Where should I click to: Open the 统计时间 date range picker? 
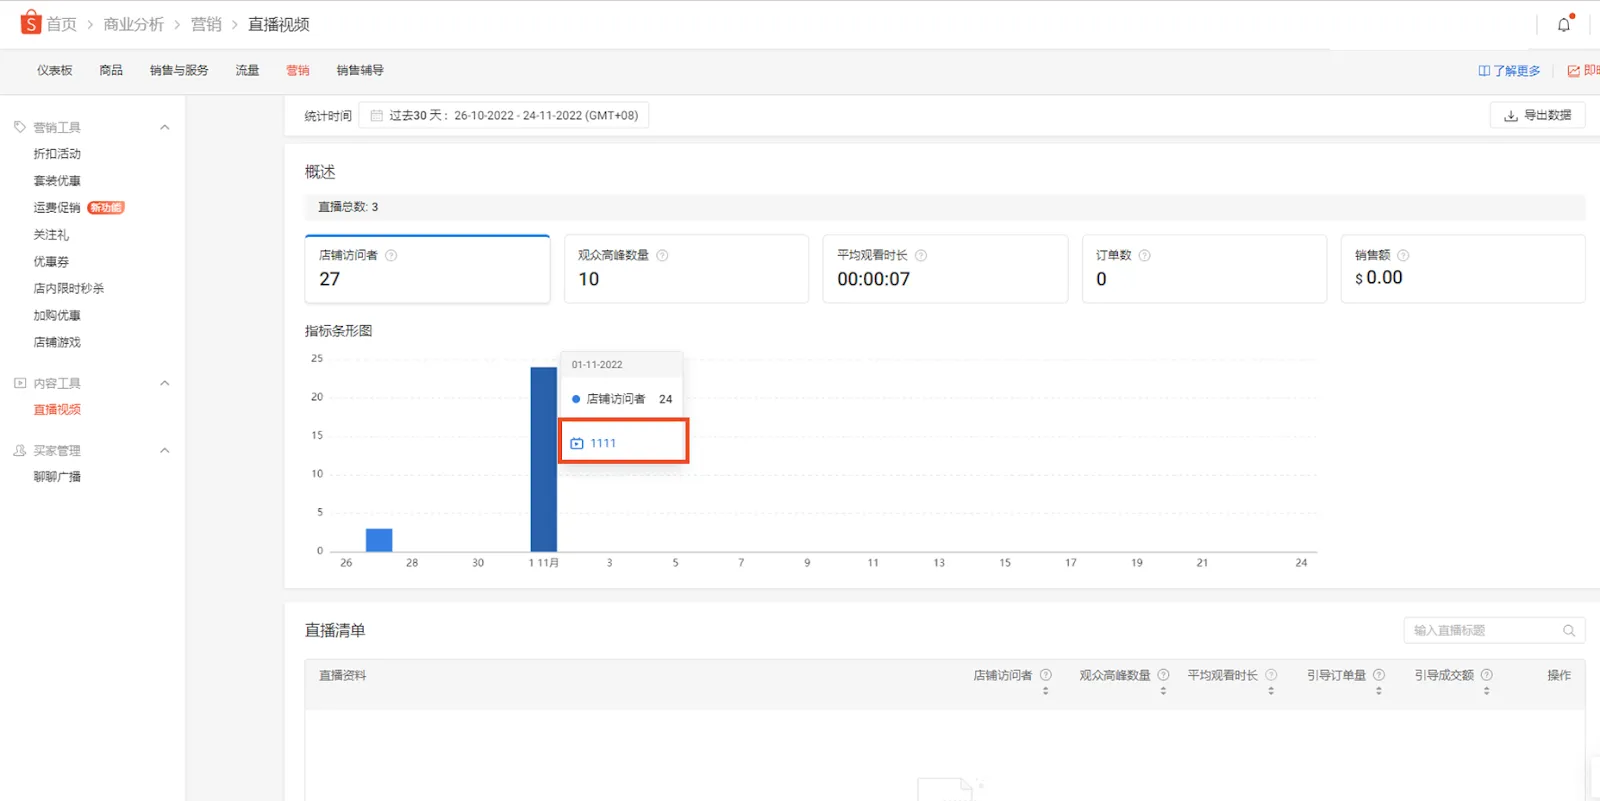click(x=504, y=116)
